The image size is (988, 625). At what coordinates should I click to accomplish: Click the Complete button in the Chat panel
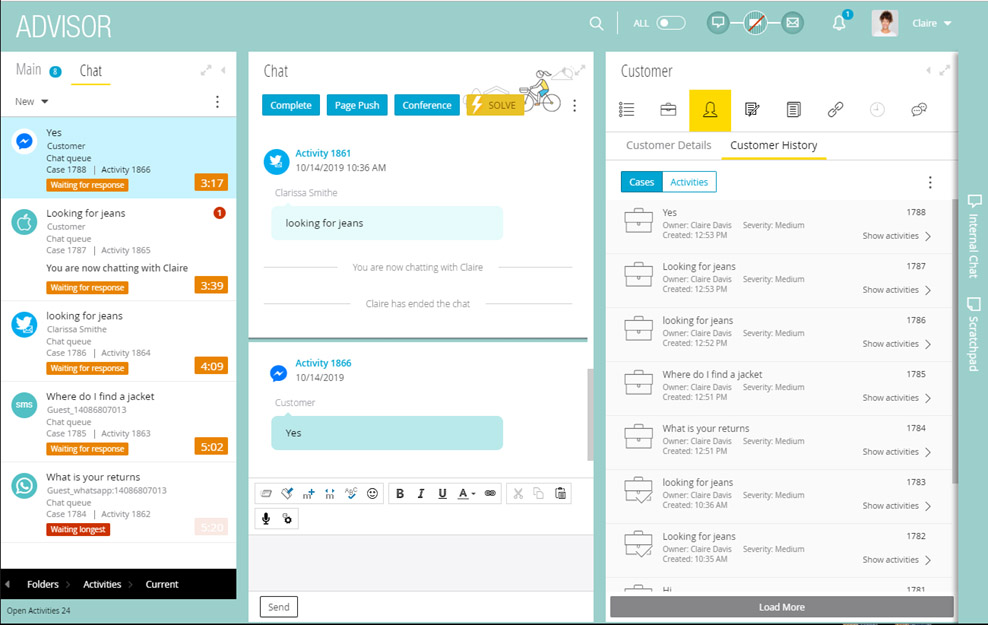(x=290, y=105)
